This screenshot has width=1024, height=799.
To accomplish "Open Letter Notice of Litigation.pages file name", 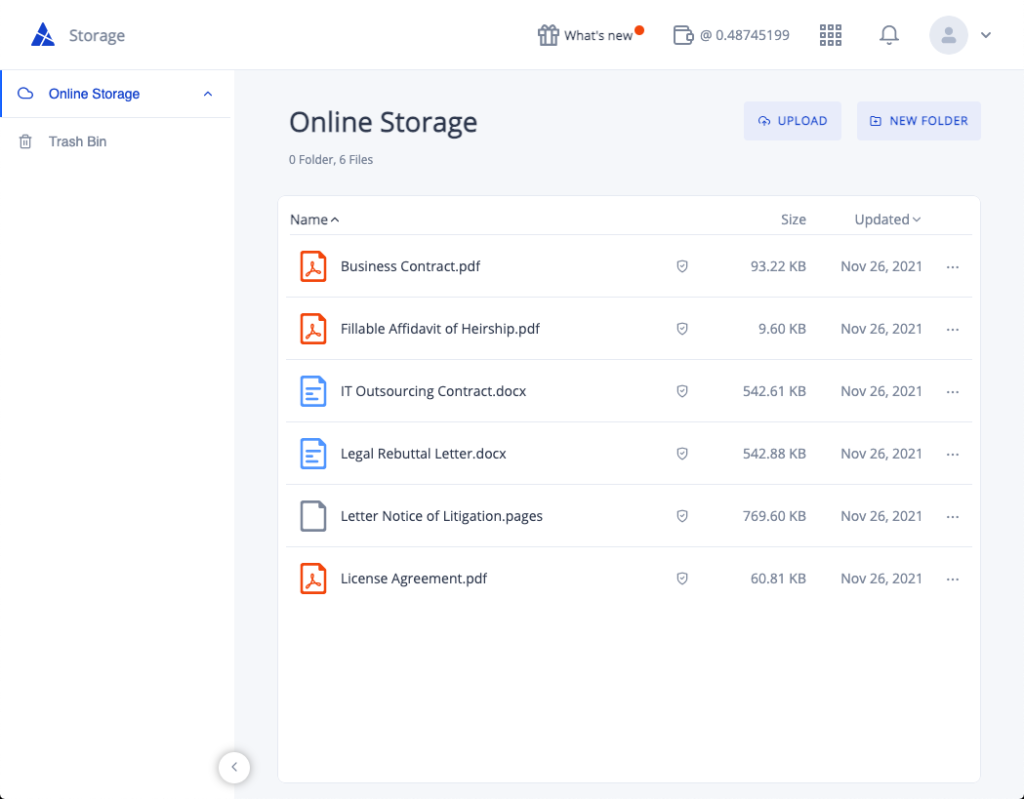I will tap(441, 516).
